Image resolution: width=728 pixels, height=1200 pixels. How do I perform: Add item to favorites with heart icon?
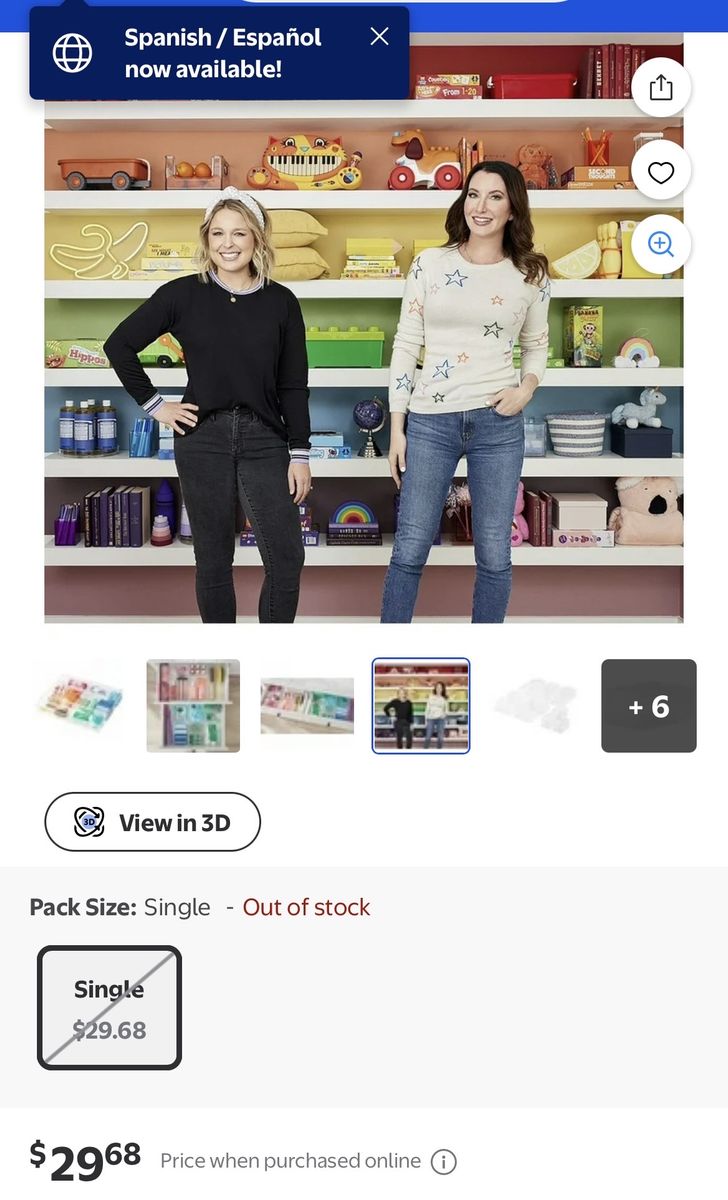point(661,172)
